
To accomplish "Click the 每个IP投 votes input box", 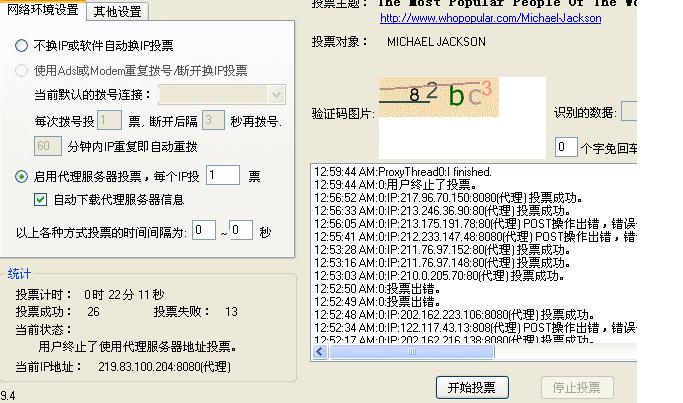I will click(x=222, y=176).
